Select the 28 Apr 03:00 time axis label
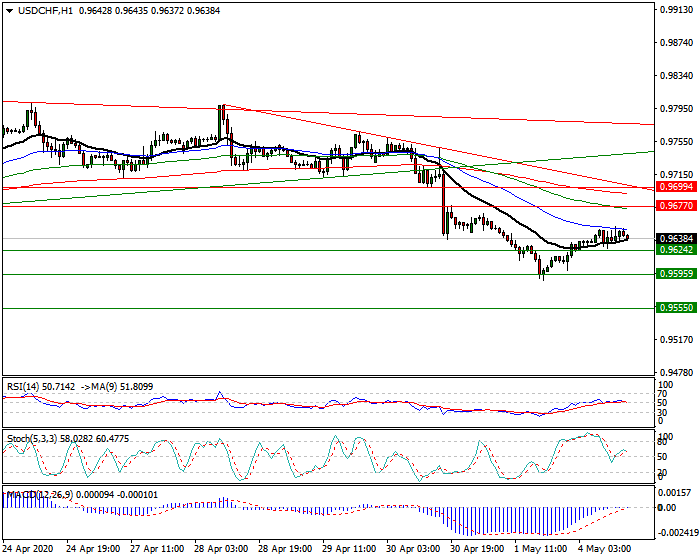 [221, 548]
